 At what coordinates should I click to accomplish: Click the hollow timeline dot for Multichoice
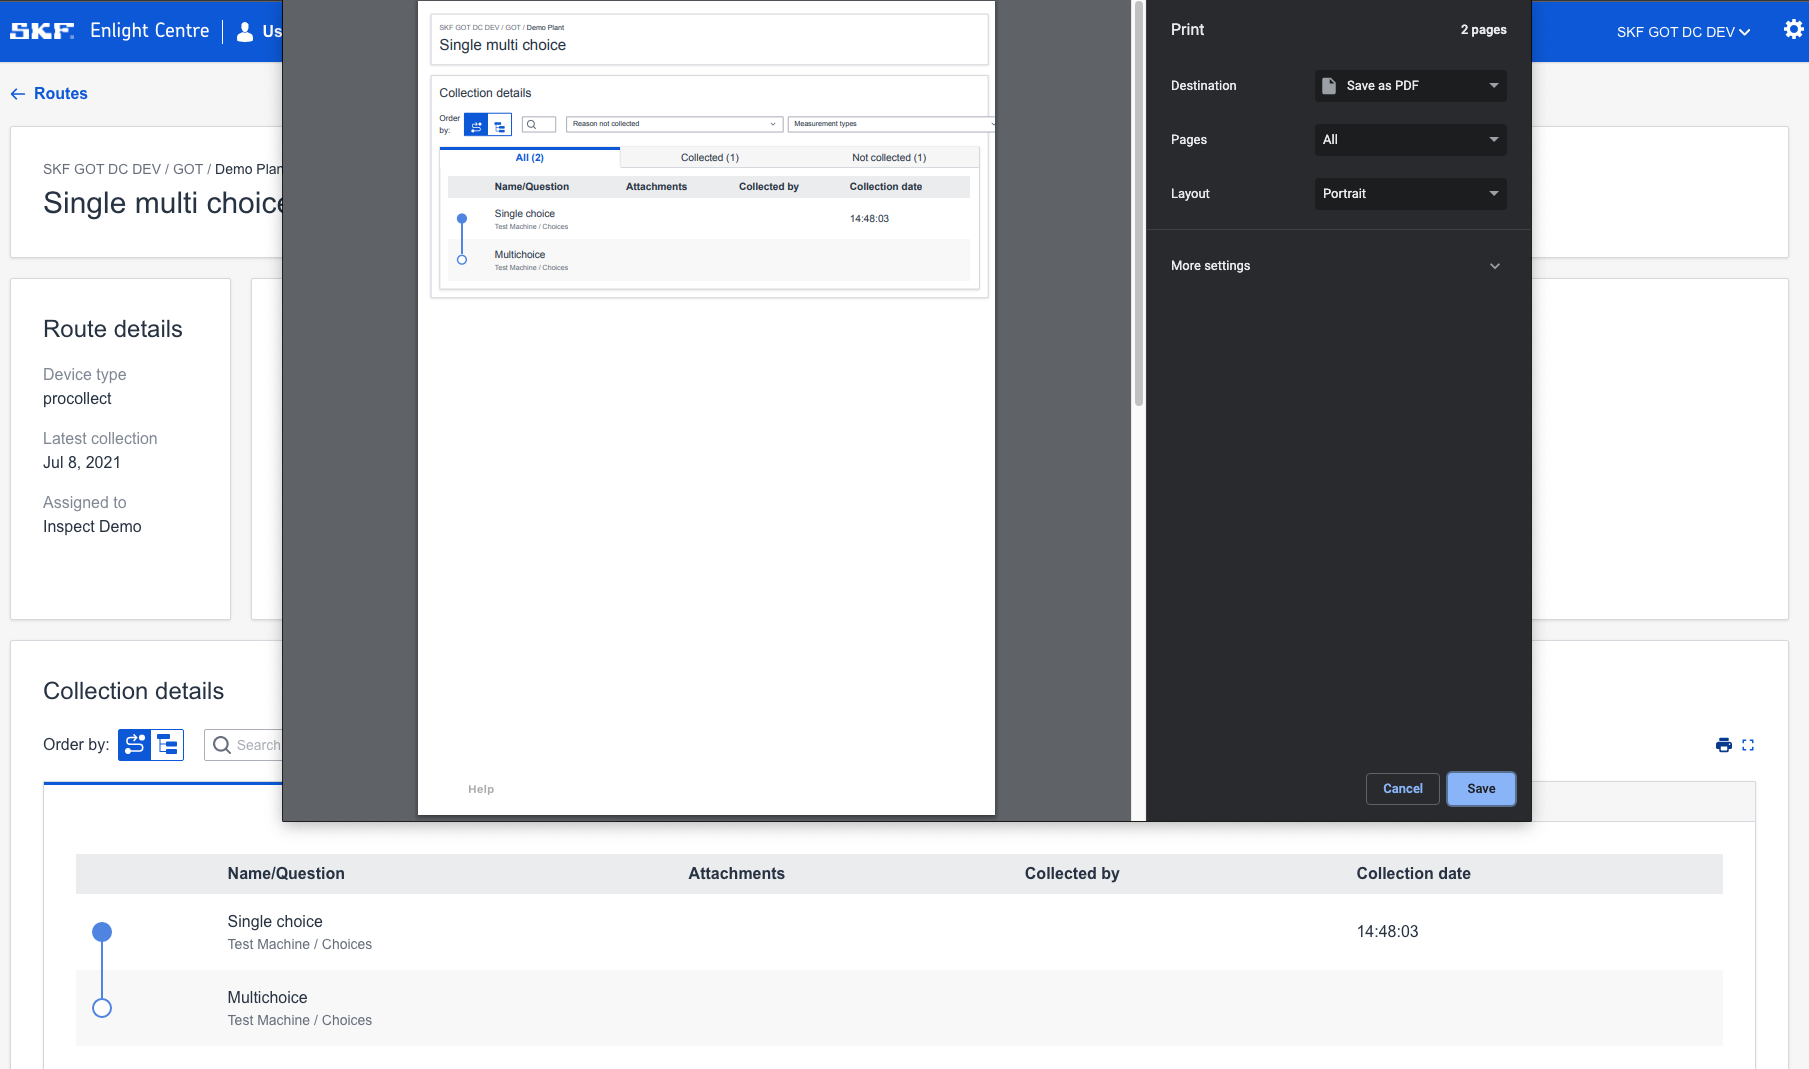102,1008
